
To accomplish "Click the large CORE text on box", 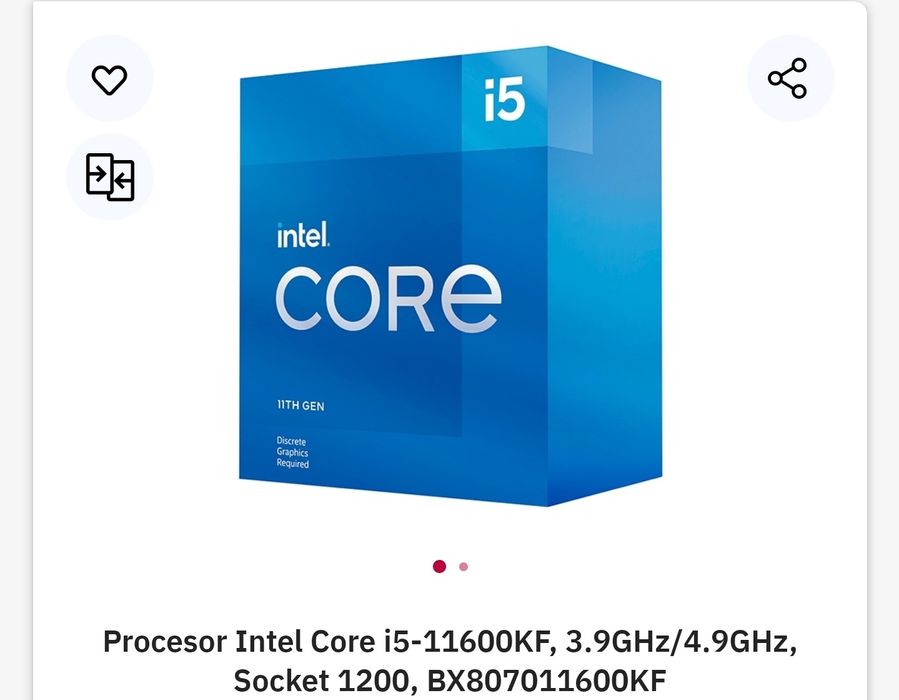I will [x=389, y=298].
